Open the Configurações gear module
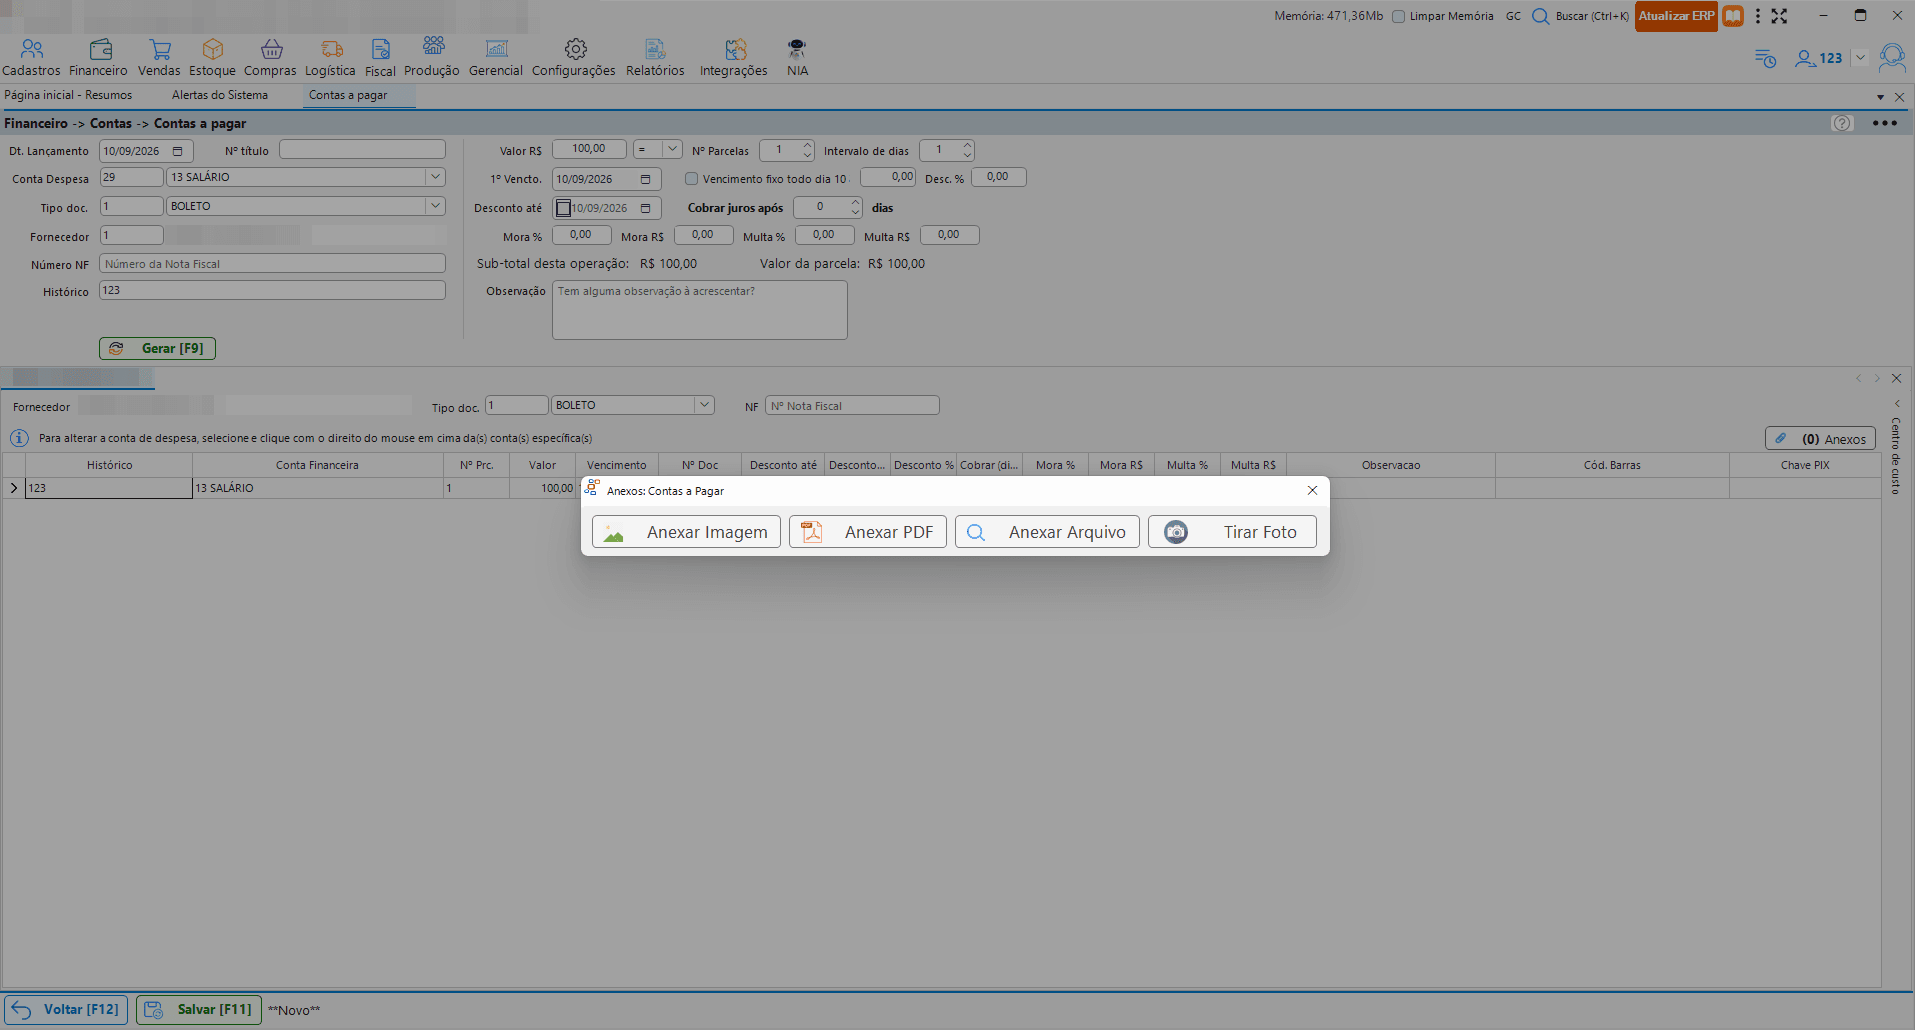 pos(574,57)
